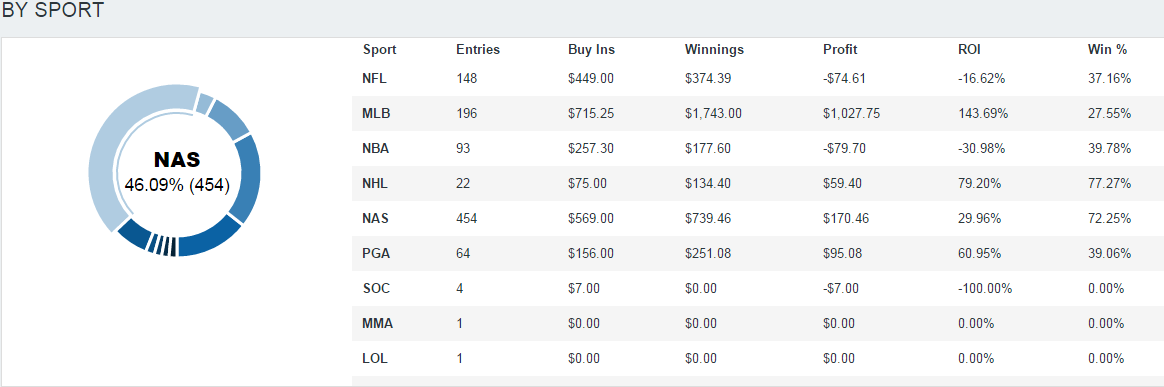Viewport: 1164px width, 387px height.
Task: Select the MLB row in the table
Action: point(757,114)
